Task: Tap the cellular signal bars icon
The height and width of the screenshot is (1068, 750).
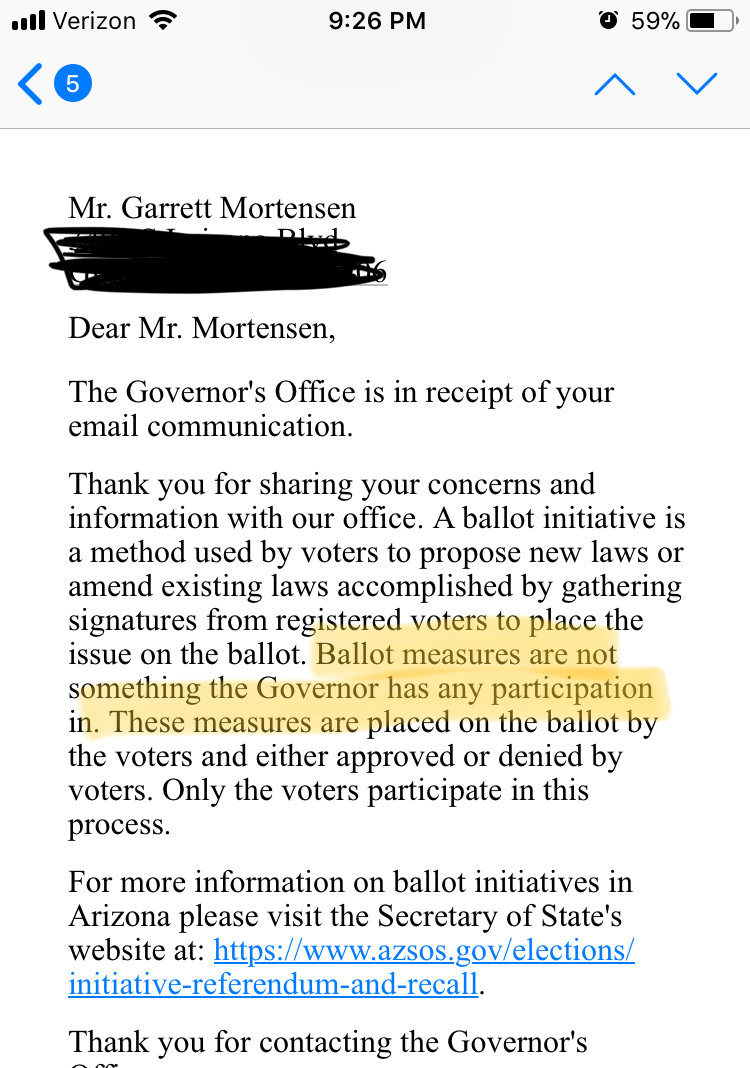Action: 32,21
